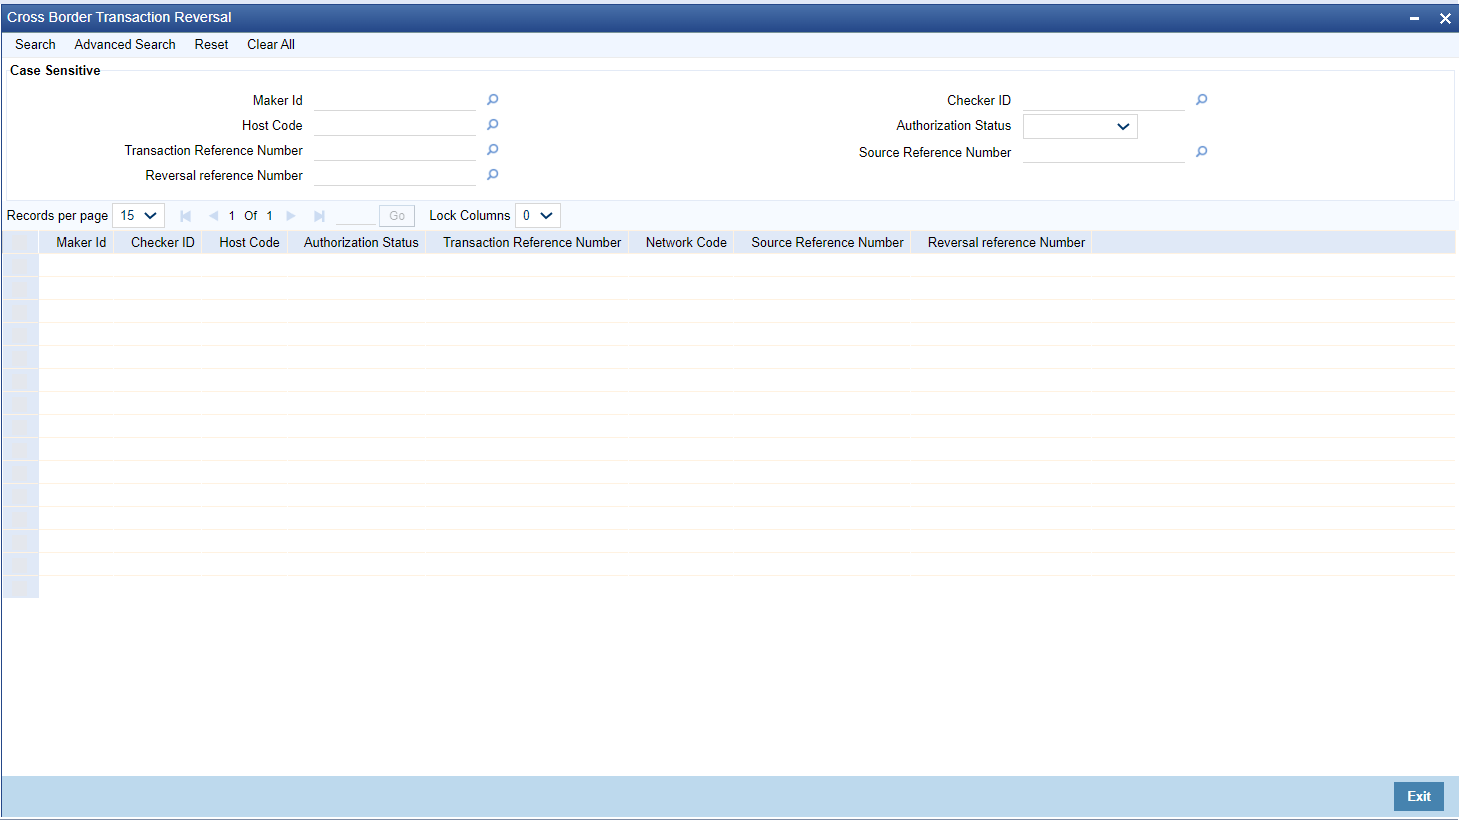1459x820 pixels.
Task: Open Advanced Search
Action: [x=125, y=45]
